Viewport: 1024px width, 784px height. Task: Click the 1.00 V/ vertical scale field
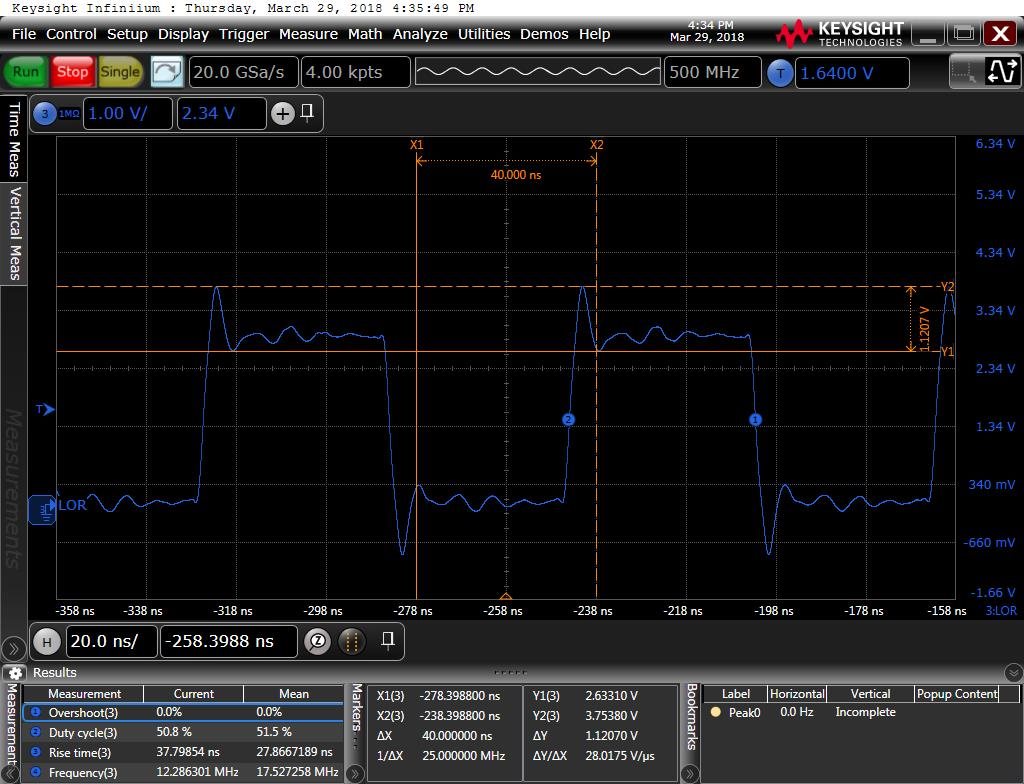(127, 114)
